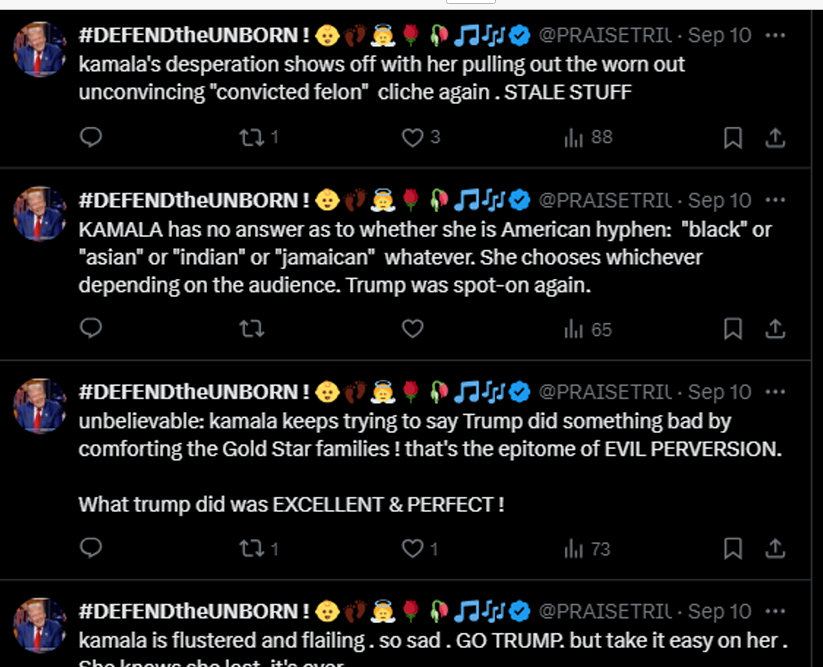Open profile avatar on first tweet
Image resolution: width=823 pixels, height=667 pixels.
click(40, 48)
